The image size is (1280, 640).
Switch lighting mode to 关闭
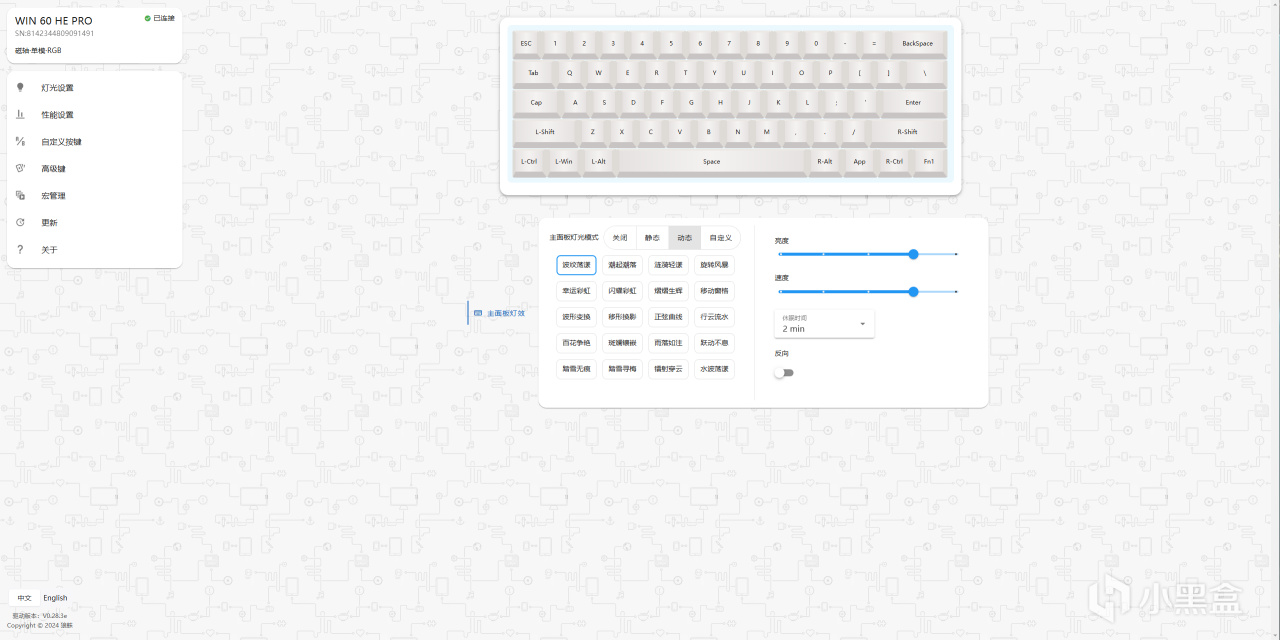click(x=620, y=238)
